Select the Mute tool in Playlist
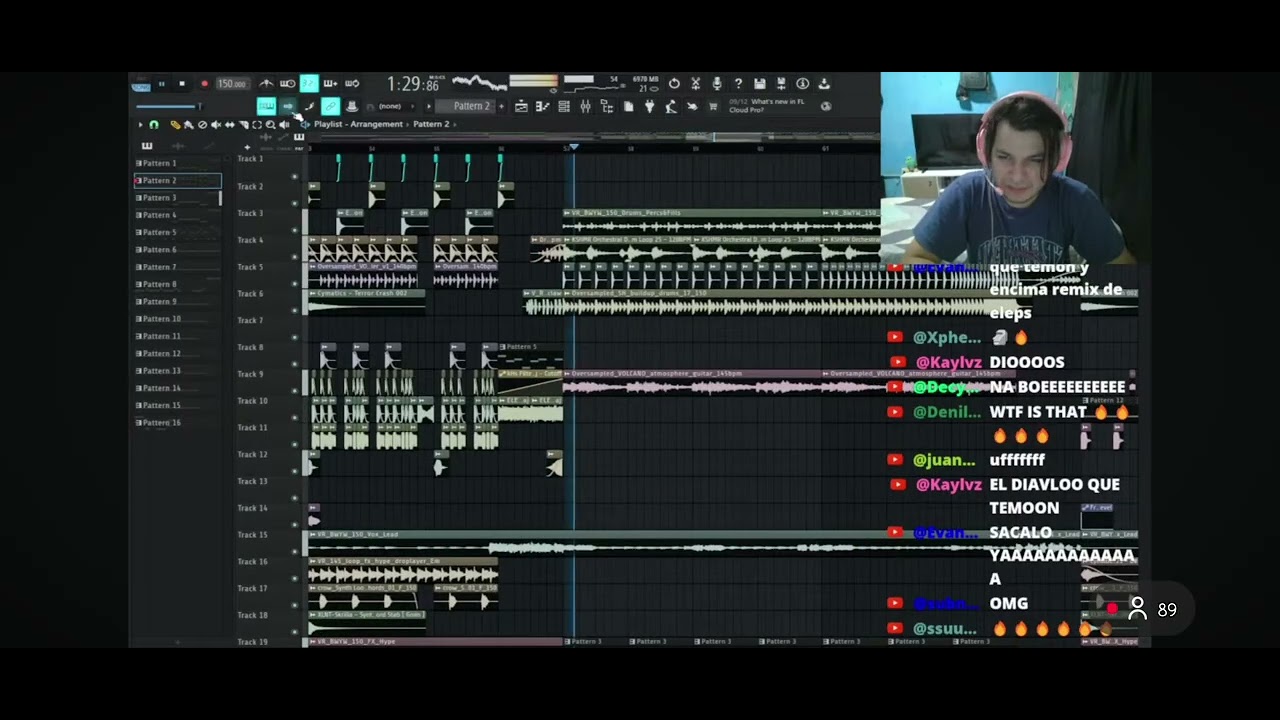 click(x=216, y=125)
